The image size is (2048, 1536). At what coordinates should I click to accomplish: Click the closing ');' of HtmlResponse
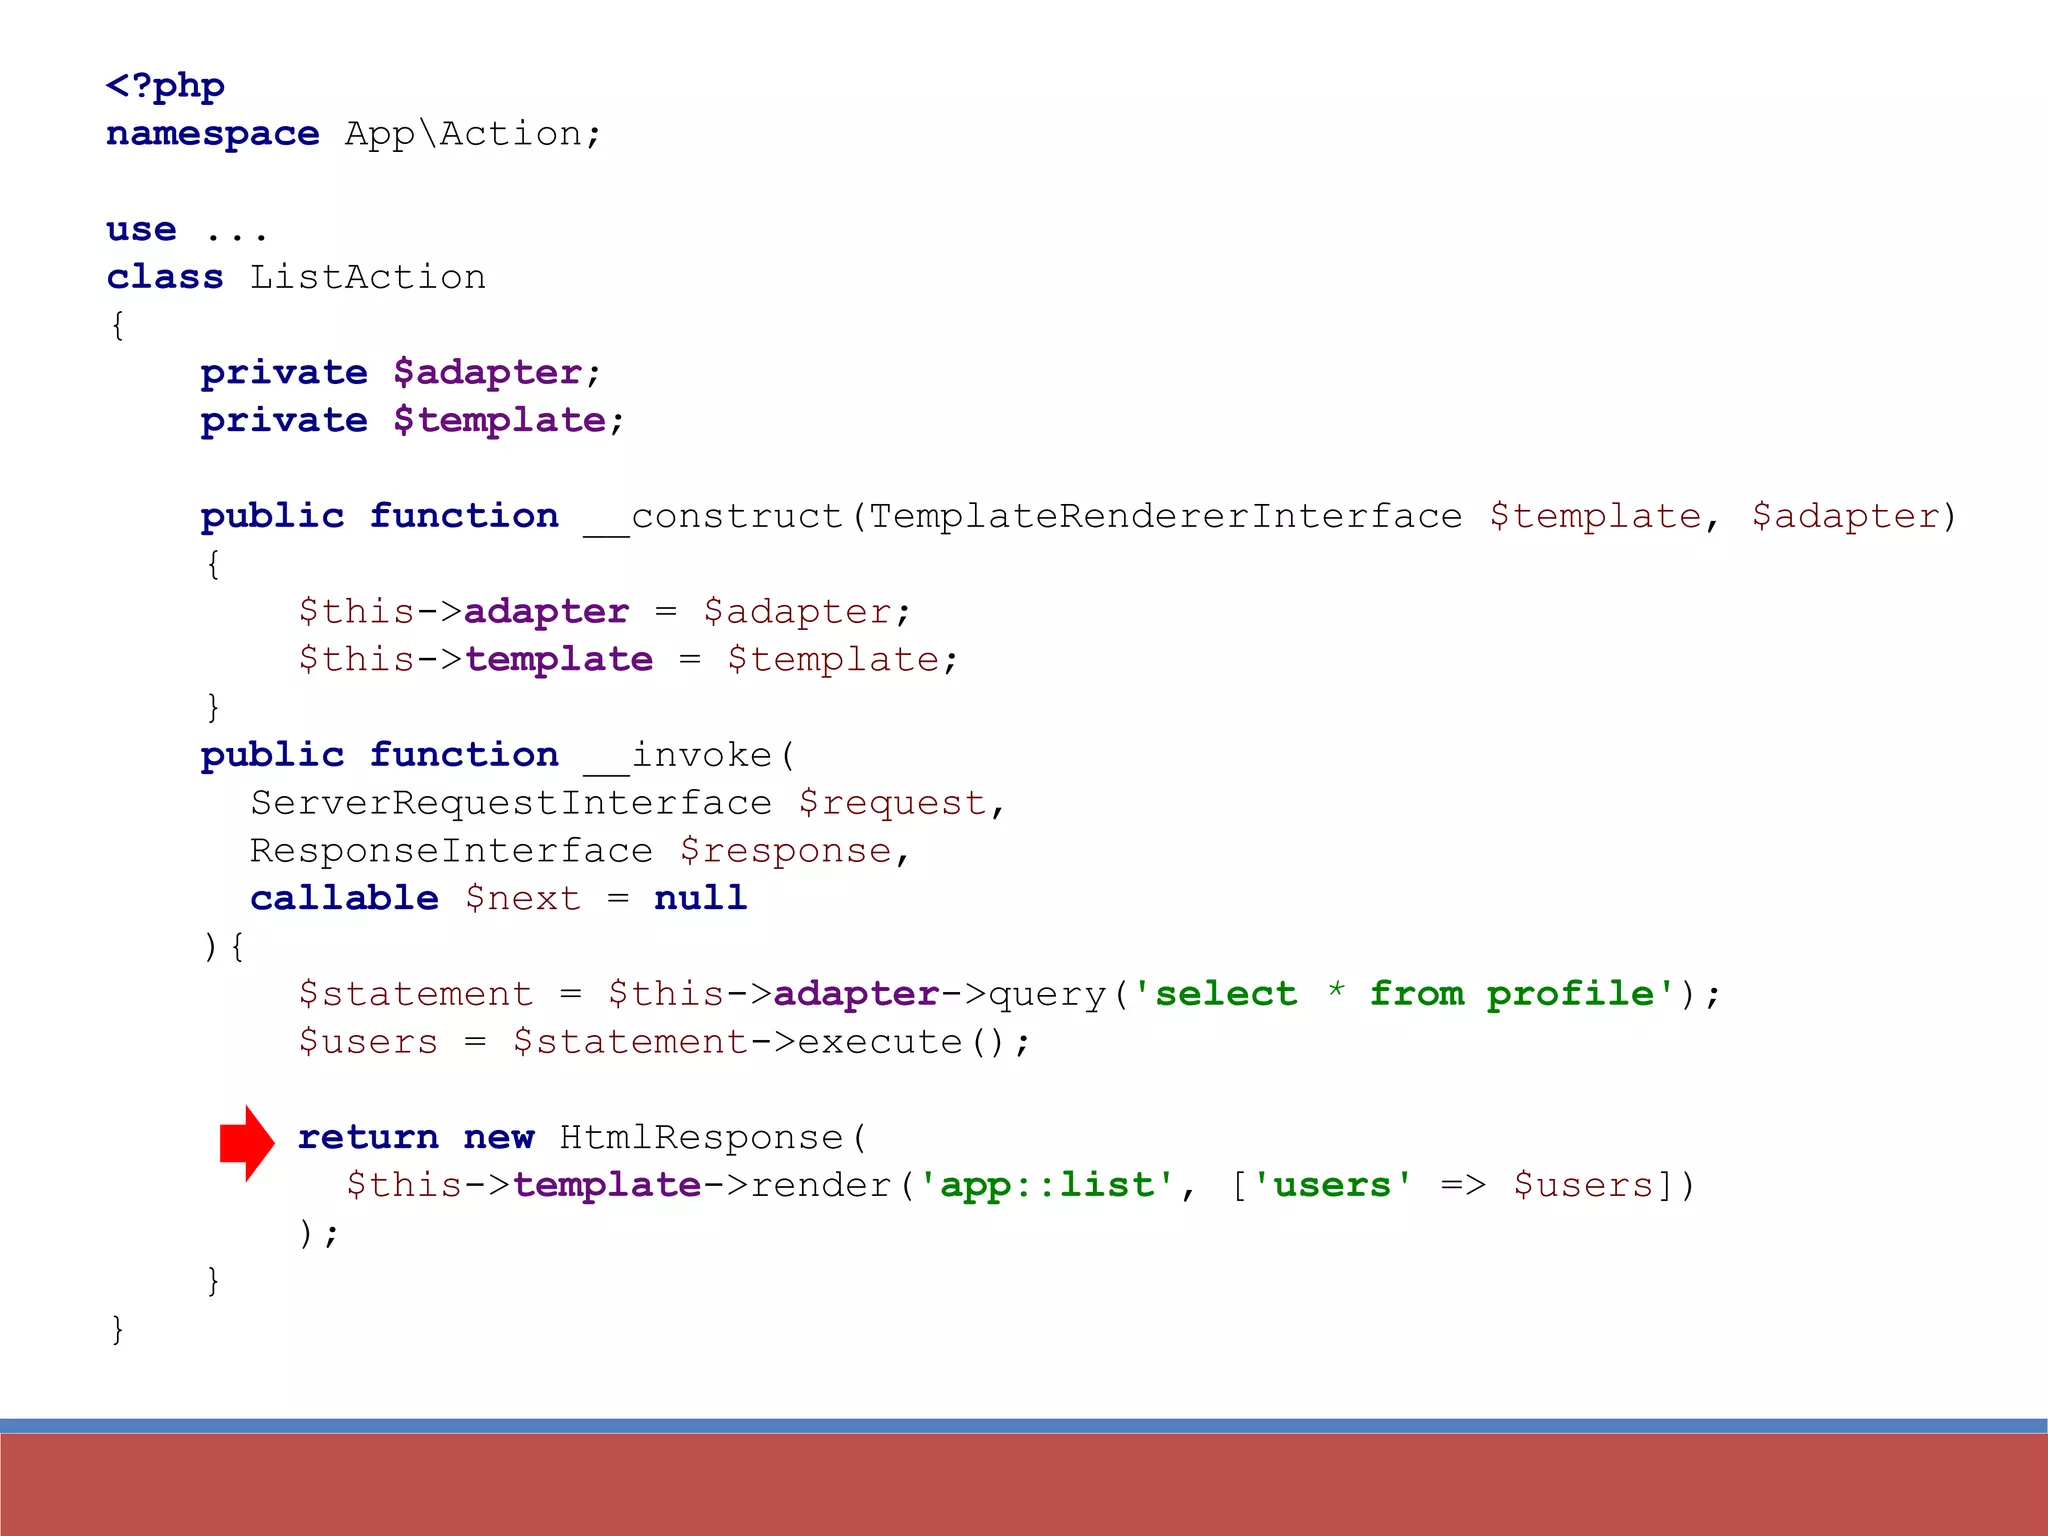tap(319, 1233)
